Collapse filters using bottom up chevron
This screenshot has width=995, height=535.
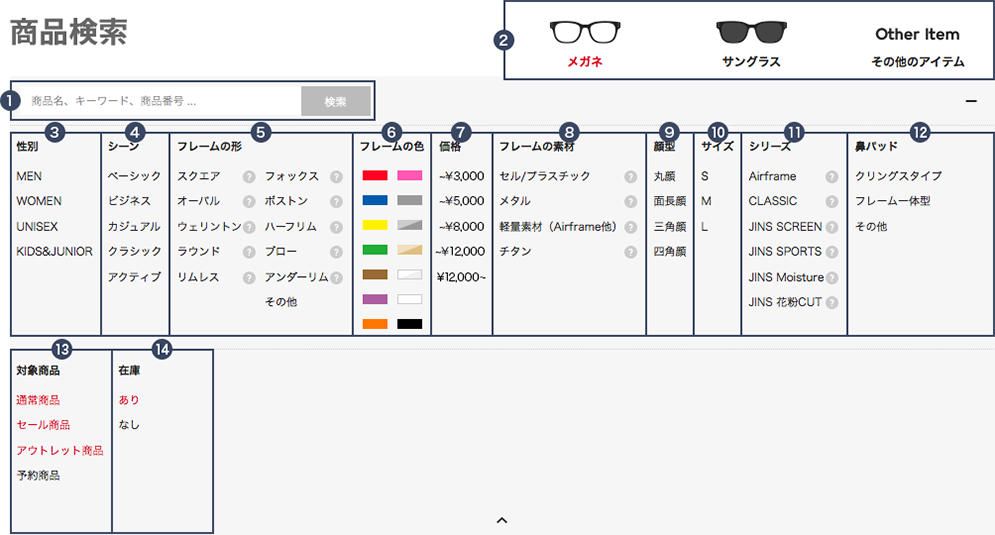pos(502,520)
